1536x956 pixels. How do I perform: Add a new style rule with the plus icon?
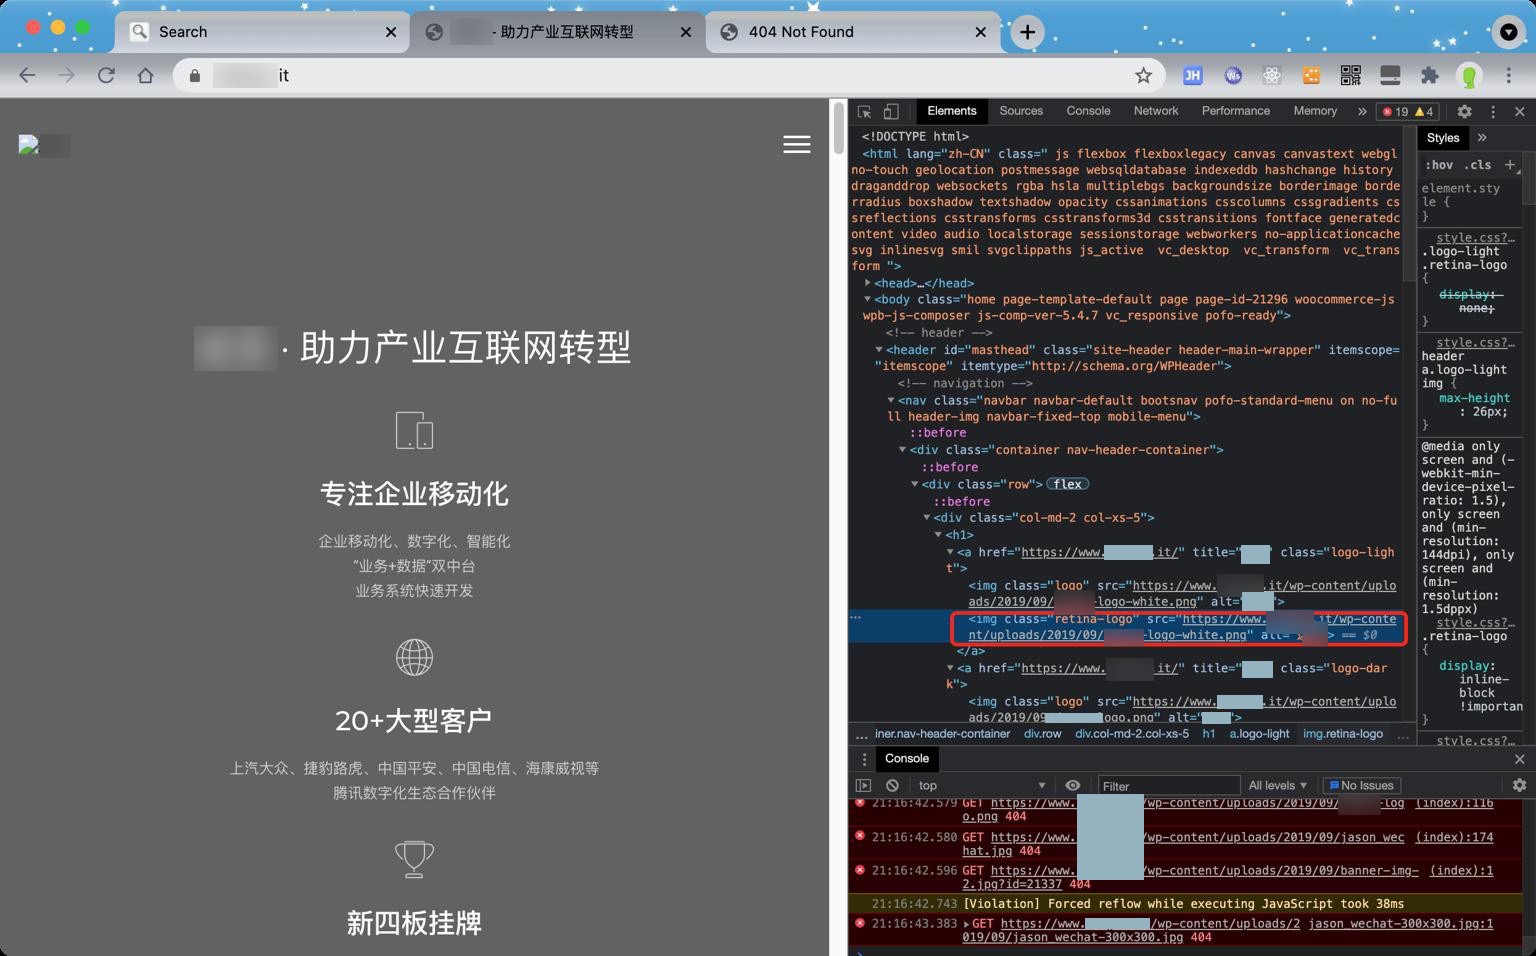coord(1510,165)
